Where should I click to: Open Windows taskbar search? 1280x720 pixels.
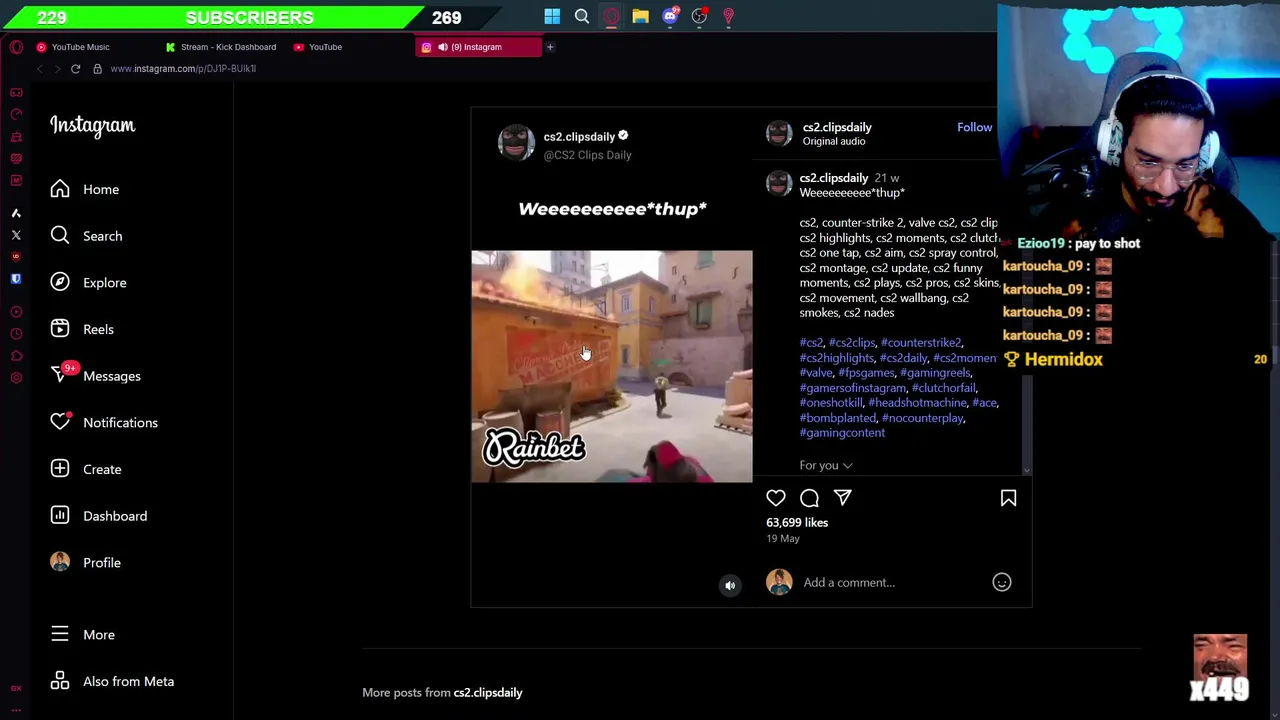click(581, 16)
